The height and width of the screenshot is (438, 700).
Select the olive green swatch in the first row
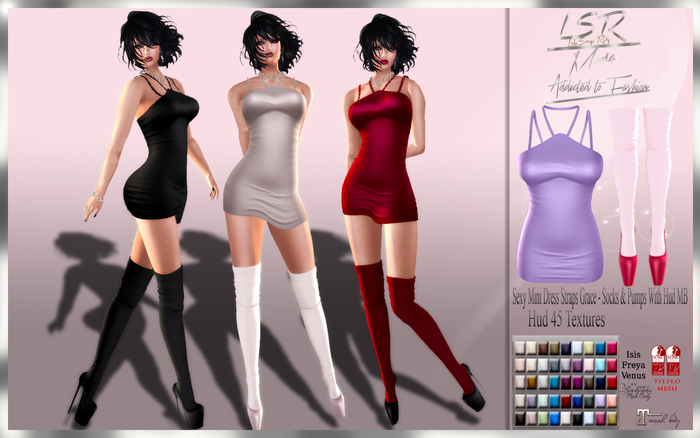tap(554, 348)
